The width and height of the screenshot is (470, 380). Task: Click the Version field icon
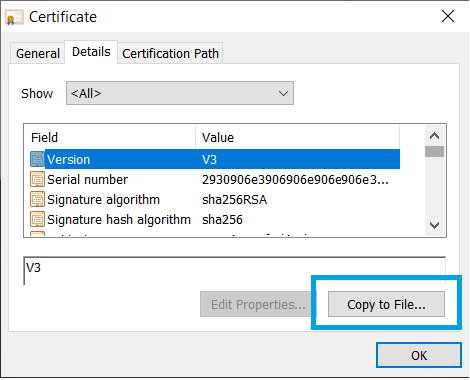[x=37, y=159]
